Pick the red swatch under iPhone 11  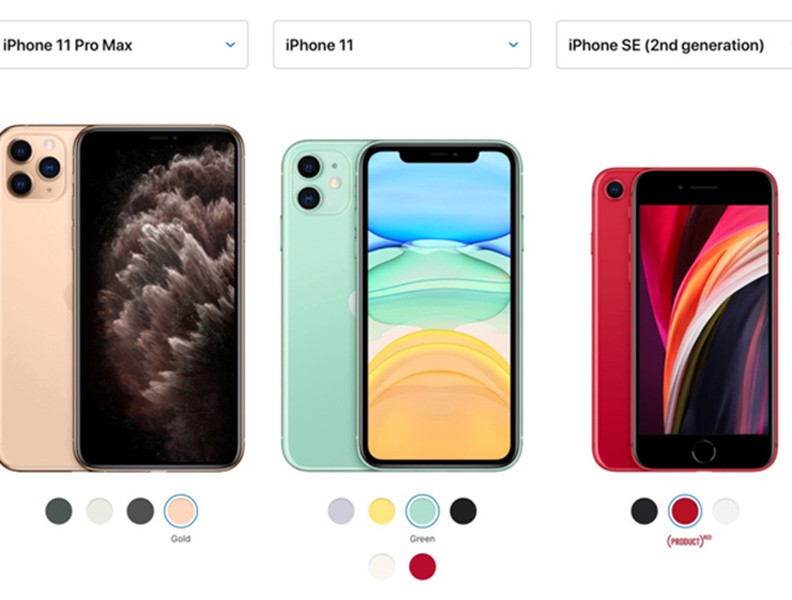point(422,566)
